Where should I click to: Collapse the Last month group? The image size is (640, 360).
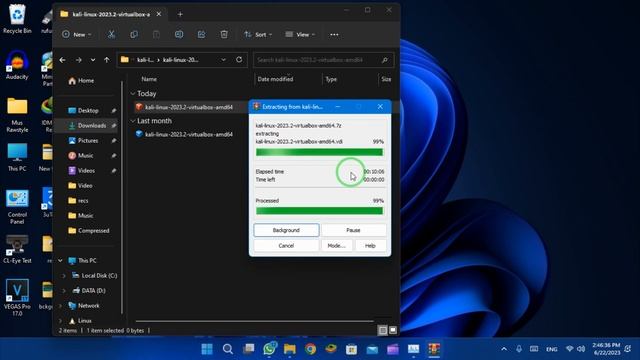(133, 121)
